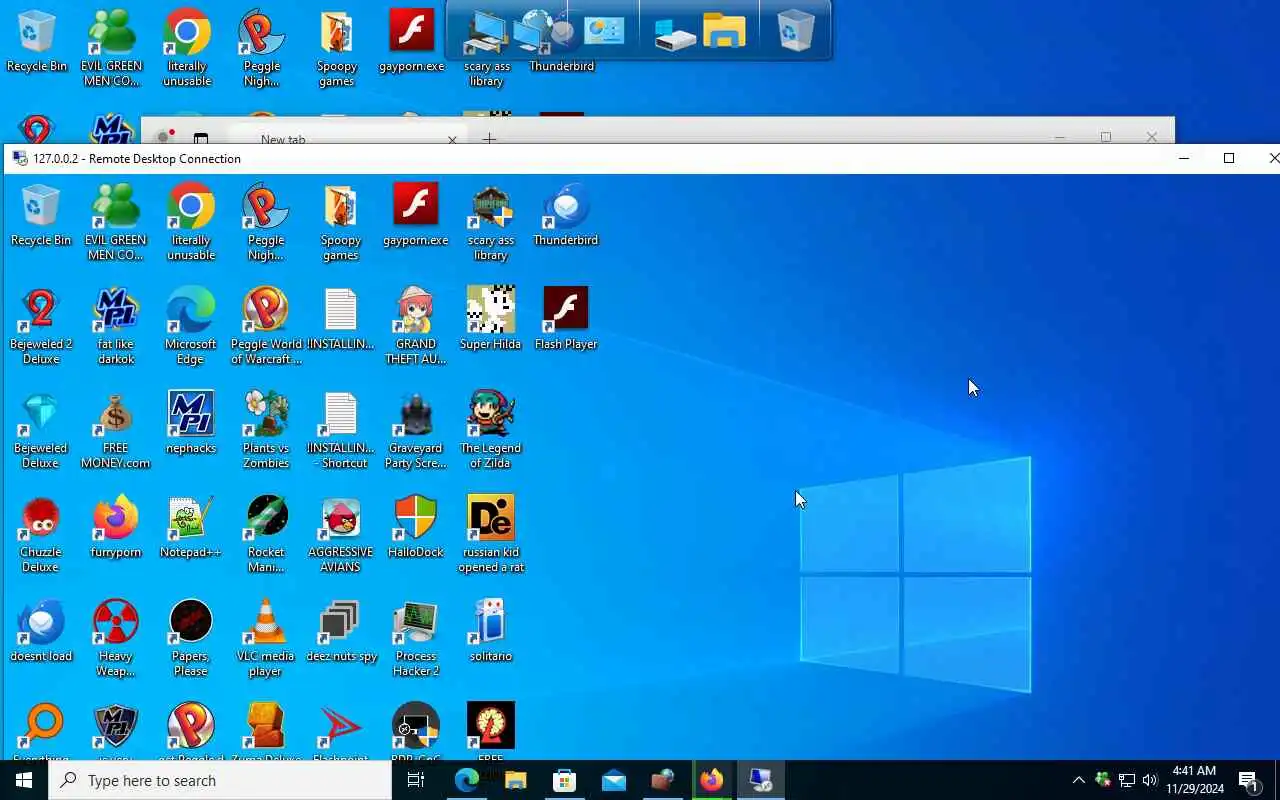Viewport: 1280px width, 800px height.
Task: Select 'literally unusable' Chrome icon on local desktop
Action: (187, 49)
